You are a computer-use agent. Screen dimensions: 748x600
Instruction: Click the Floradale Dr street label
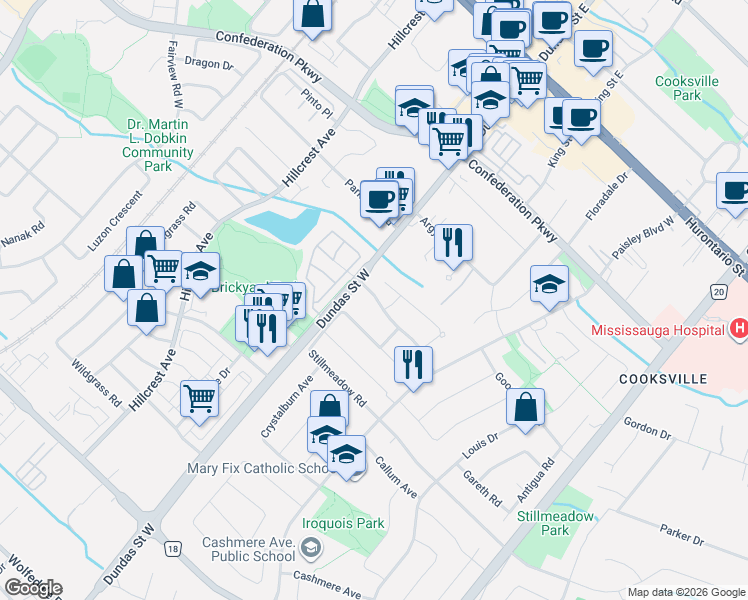tap(607, 196)
